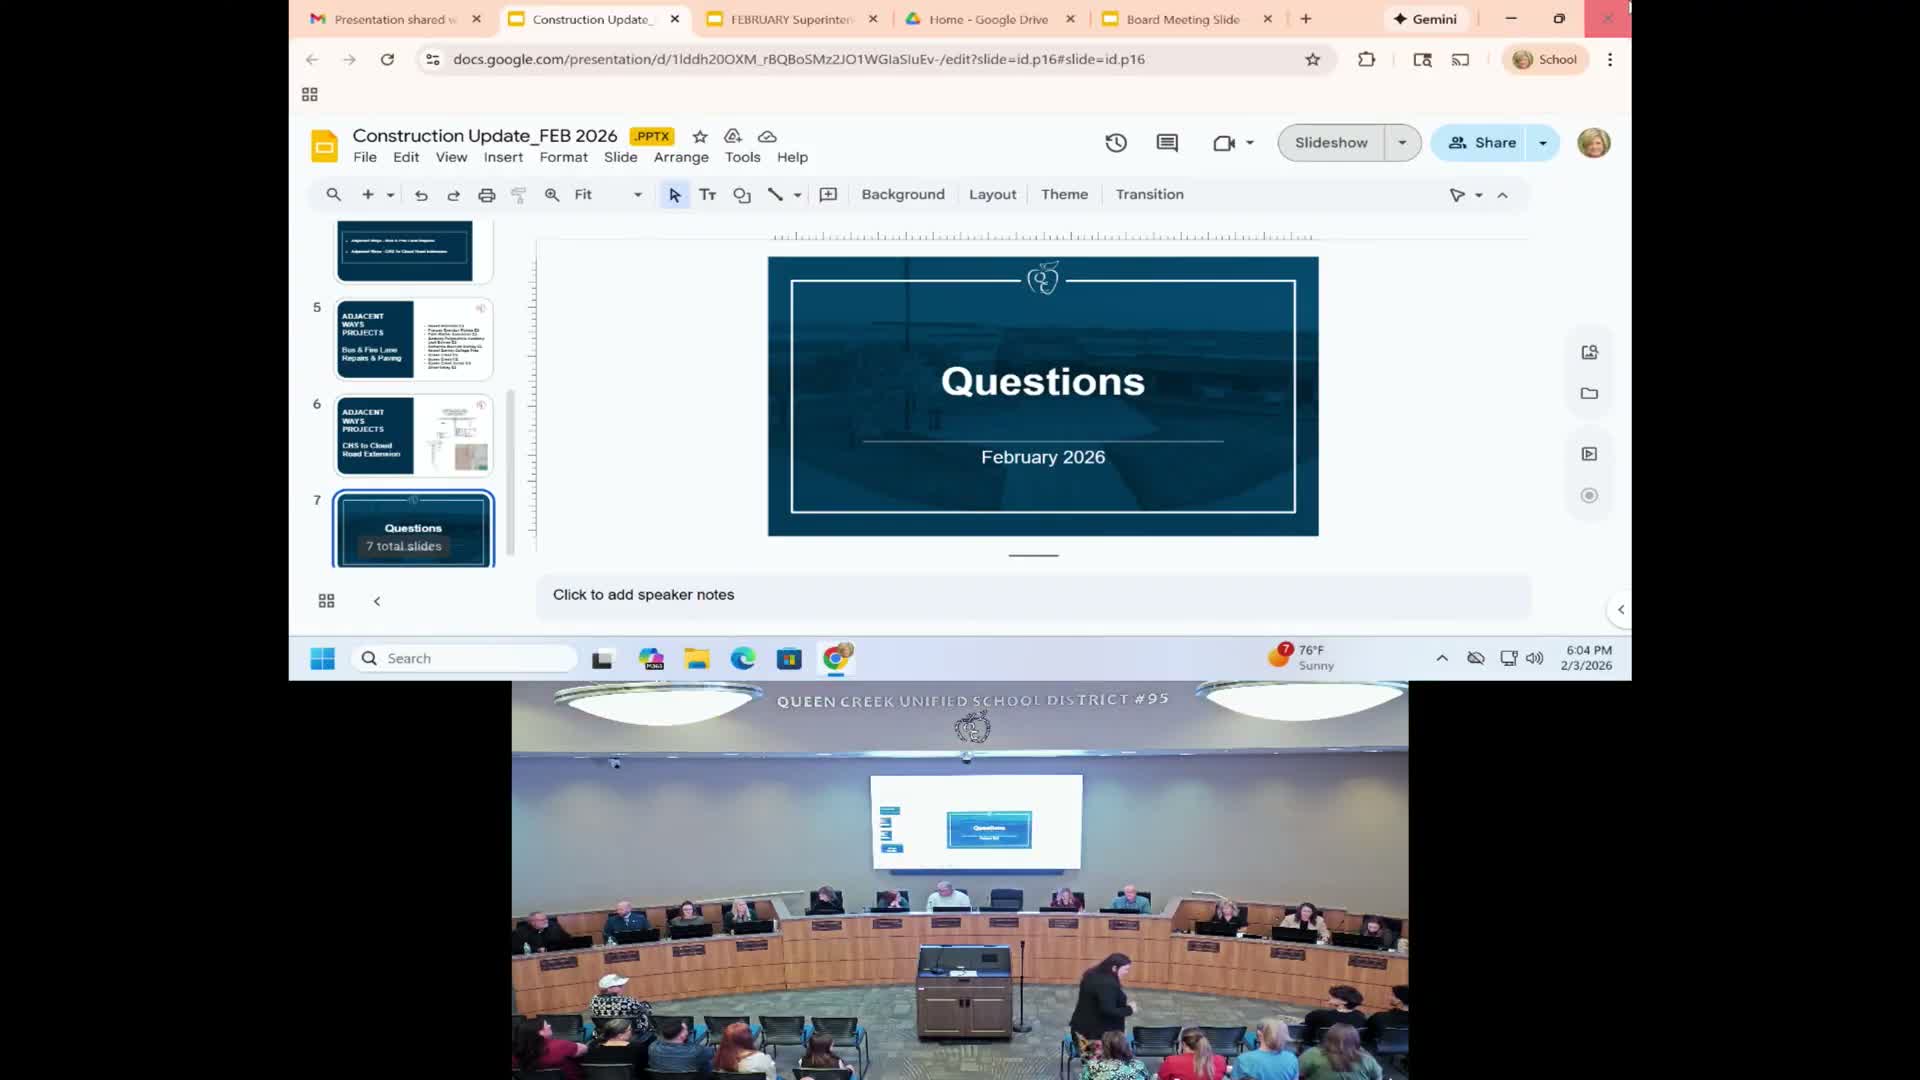Expand the Slideshow options dropdown arrow
This screenshot has height=1080, width=1920.
(x=1402, y=143)
